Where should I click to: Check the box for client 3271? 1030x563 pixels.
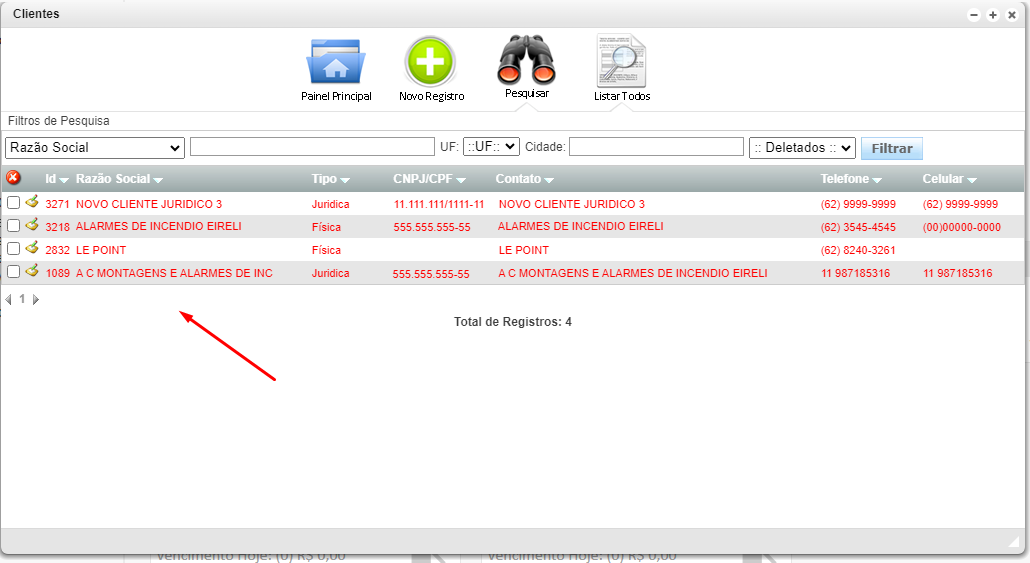pos(14,203)
